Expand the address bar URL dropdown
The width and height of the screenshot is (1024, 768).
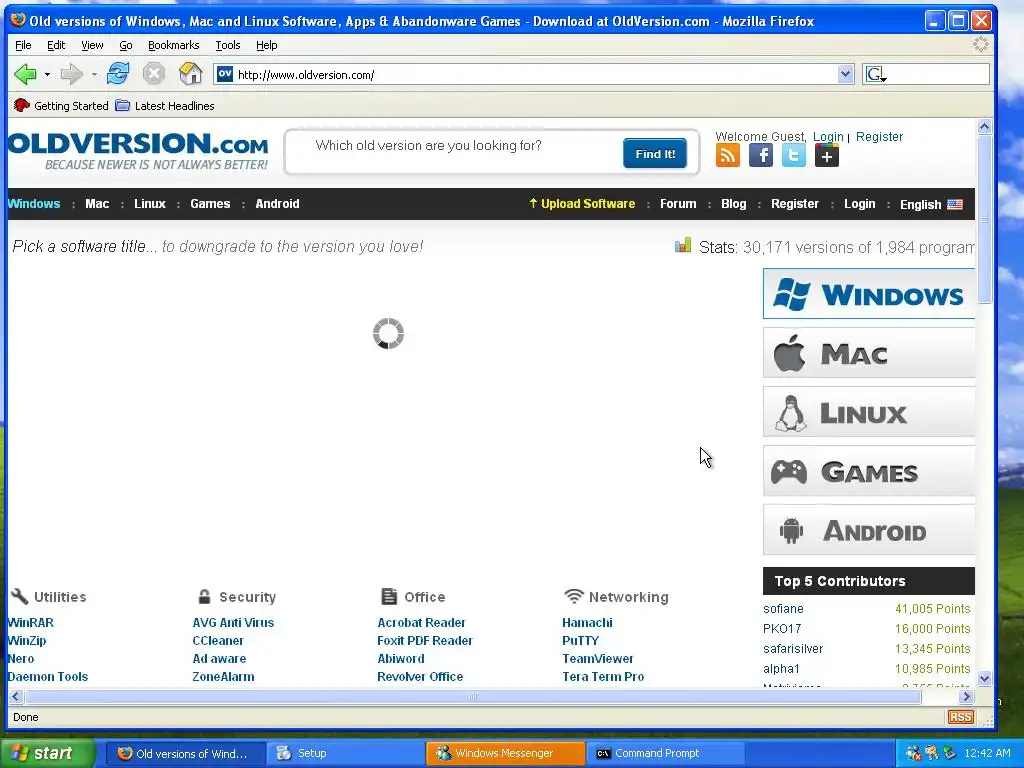[x=845, y=74]
